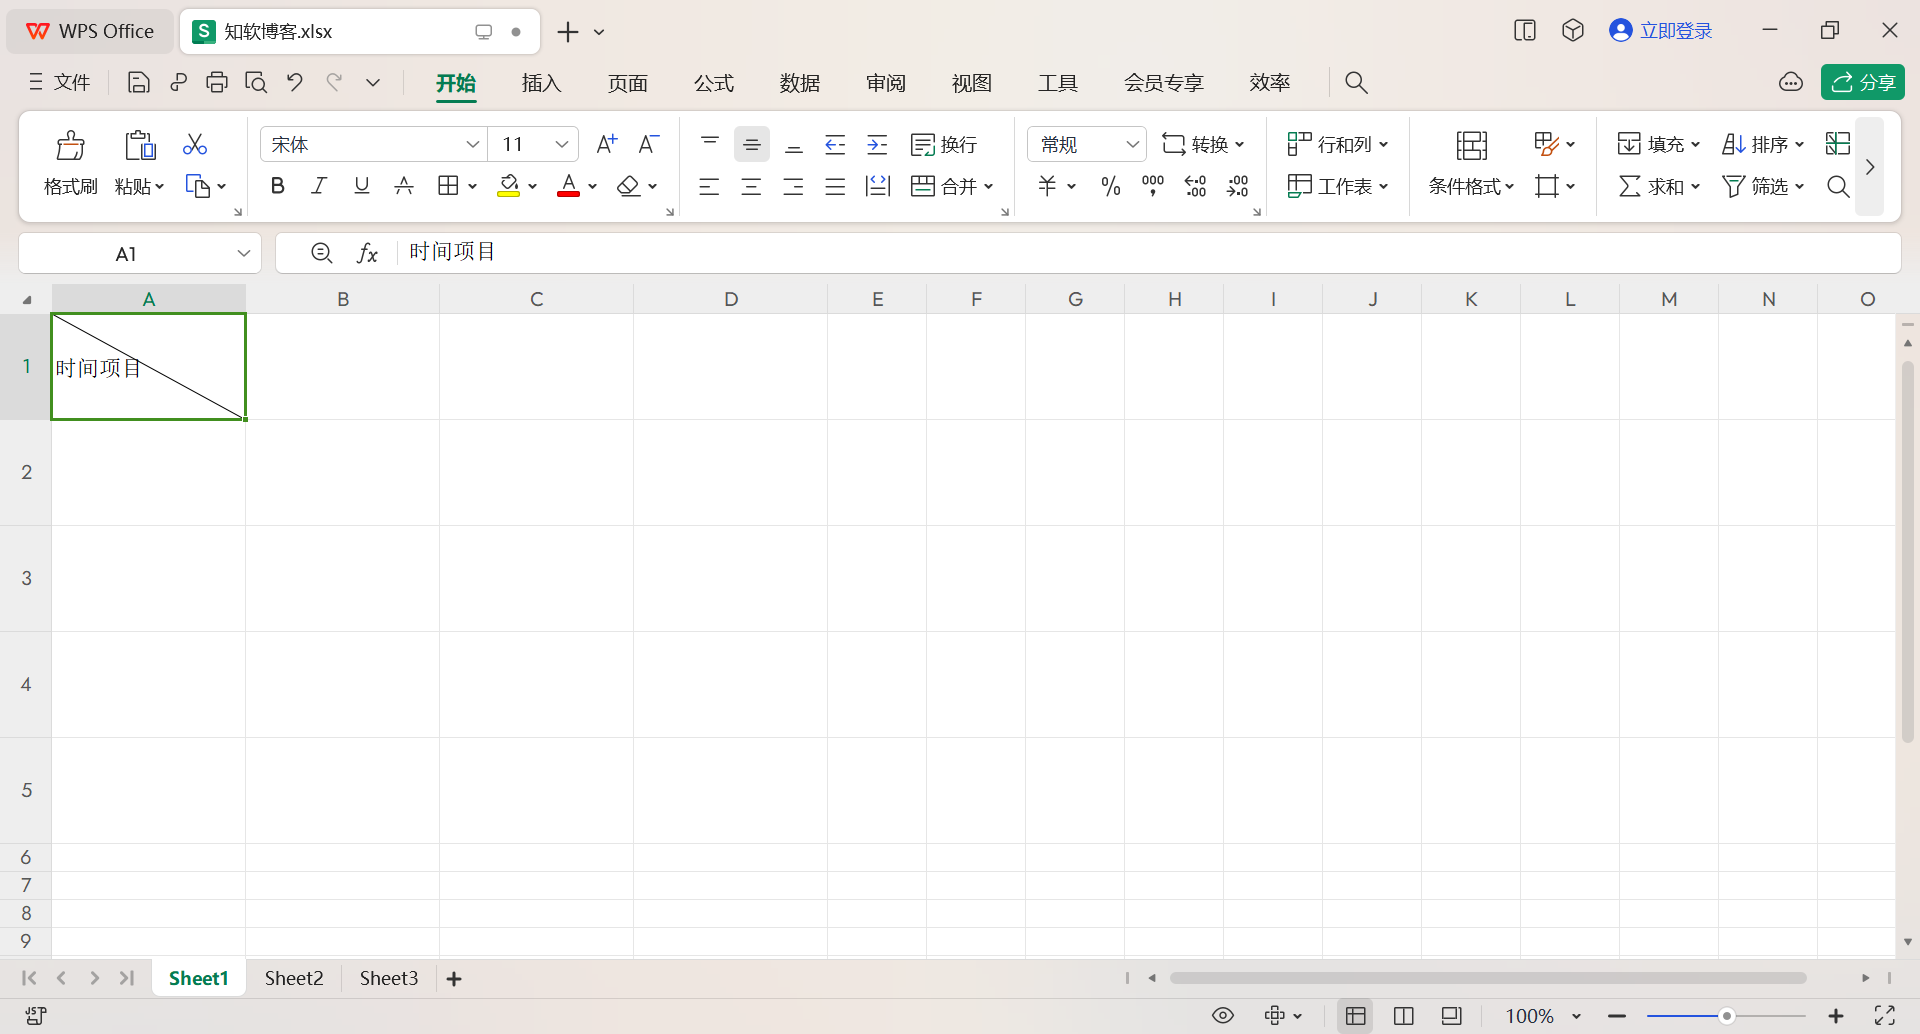Click the 行和列 rows and columns button

1338,145
